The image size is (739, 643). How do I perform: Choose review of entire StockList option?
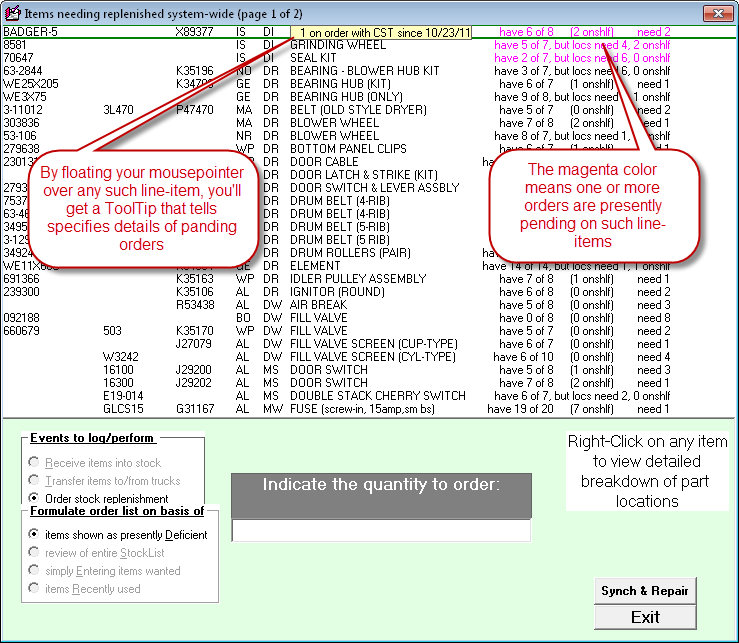[x=36, y=553]
